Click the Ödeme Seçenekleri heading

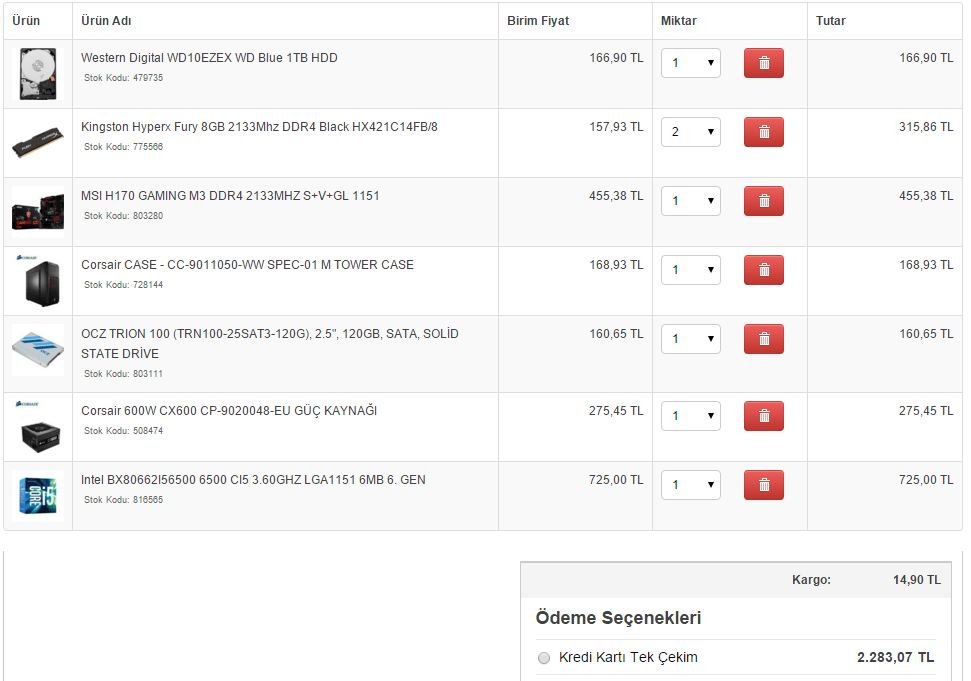618,618
